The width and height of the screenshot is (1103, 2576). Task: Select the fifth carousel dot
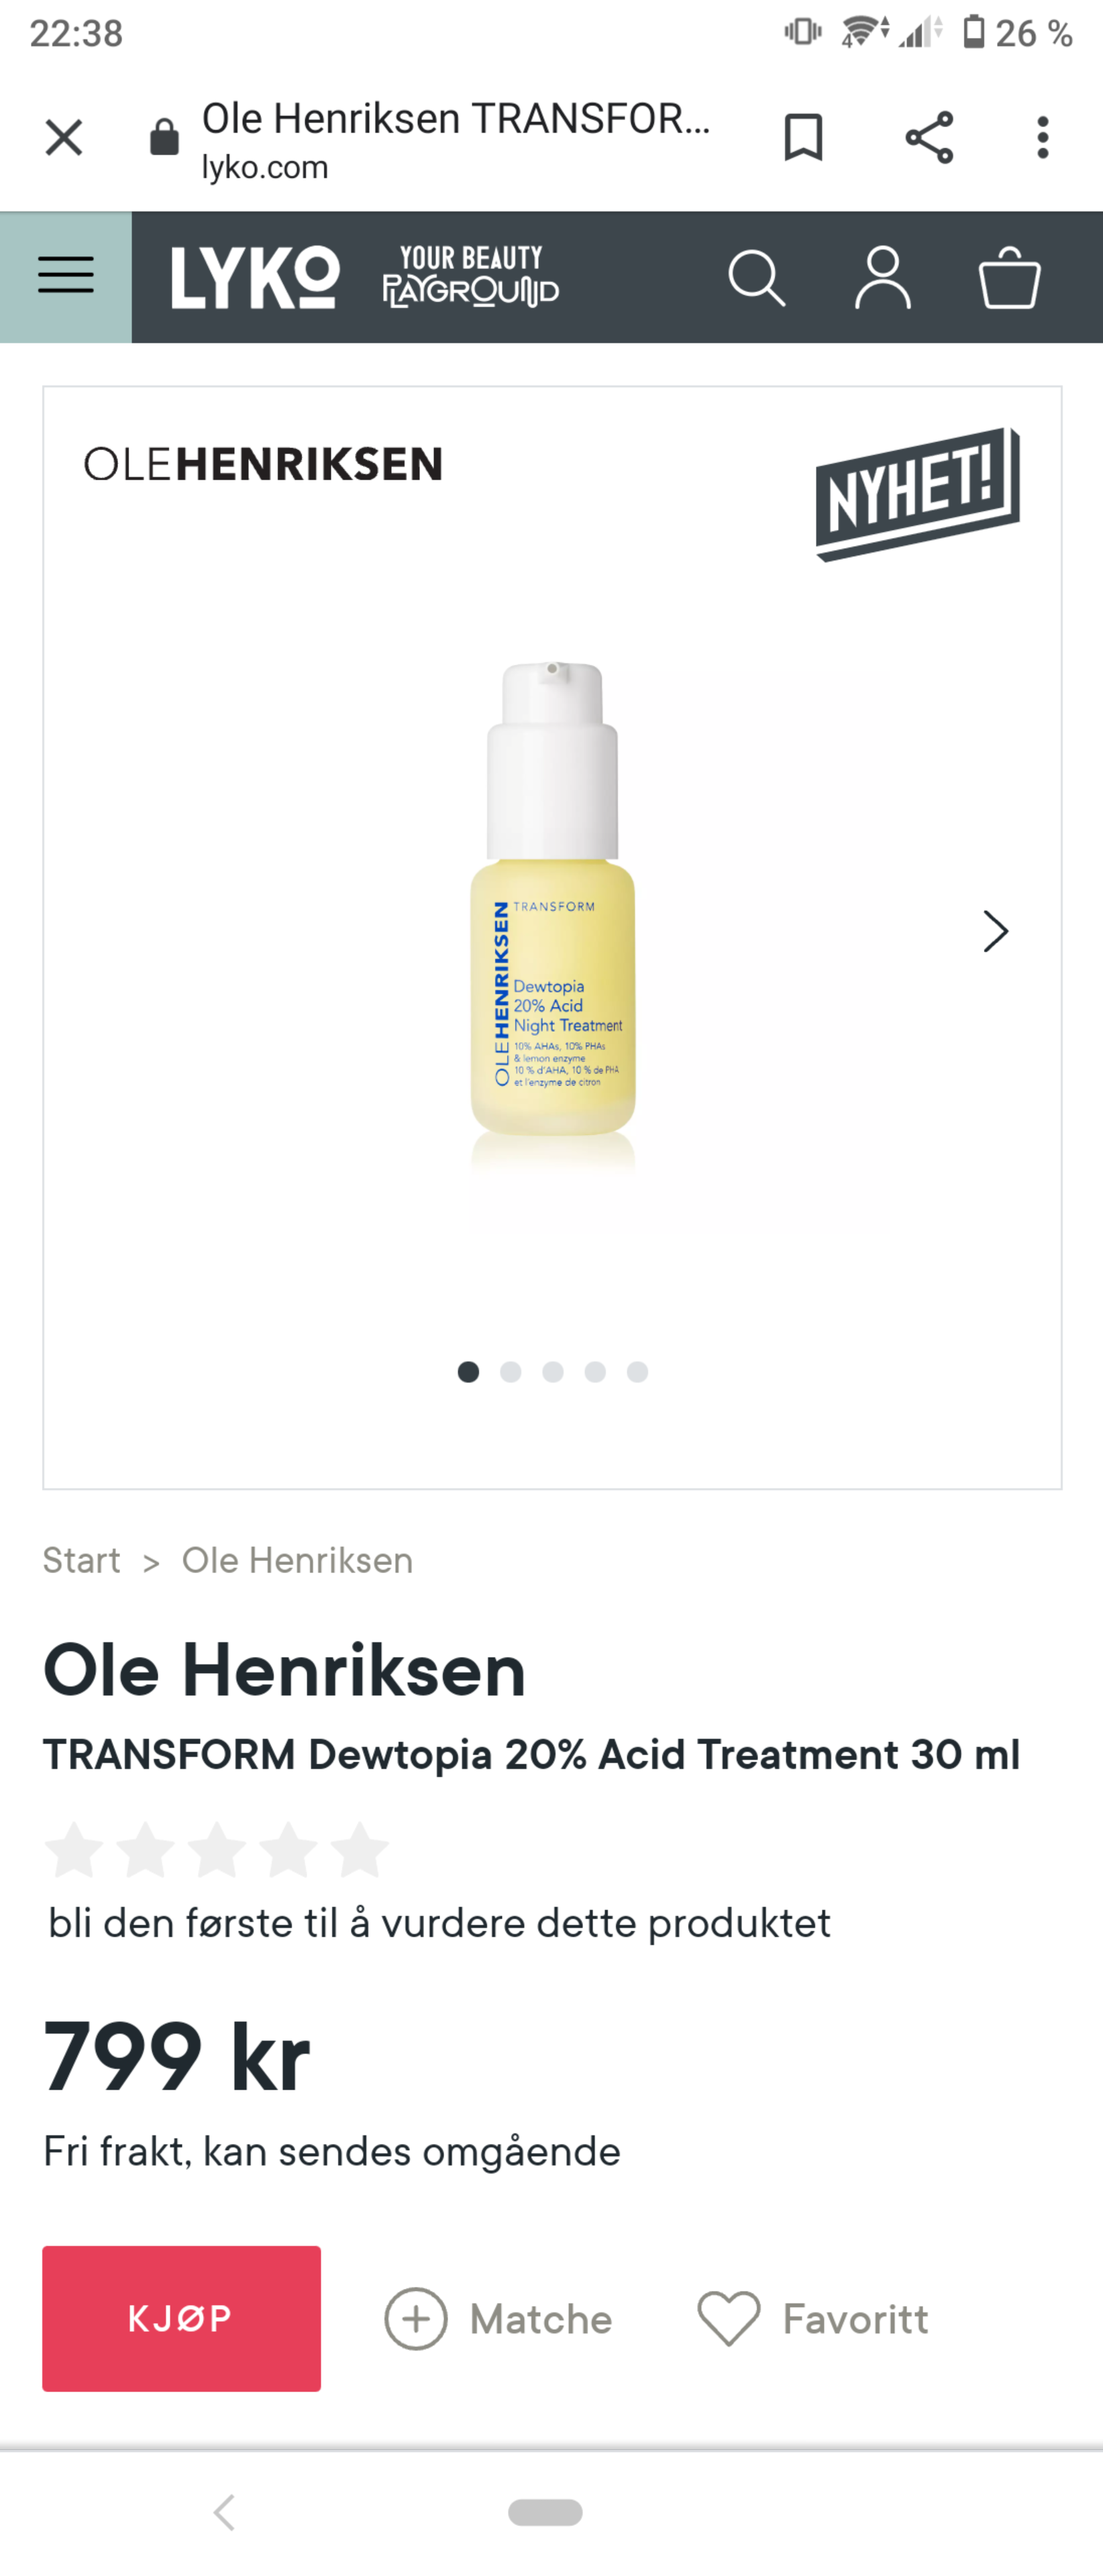(637, 1372)
